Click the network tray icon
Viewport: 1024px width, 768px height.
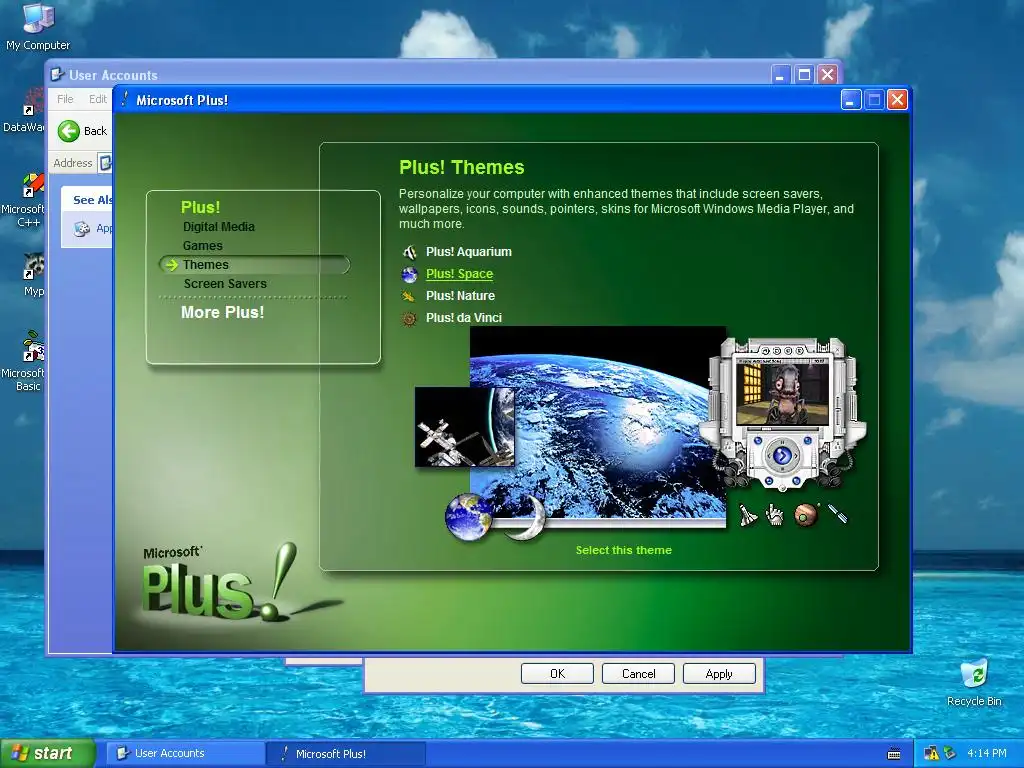click(x=950, y=753)
